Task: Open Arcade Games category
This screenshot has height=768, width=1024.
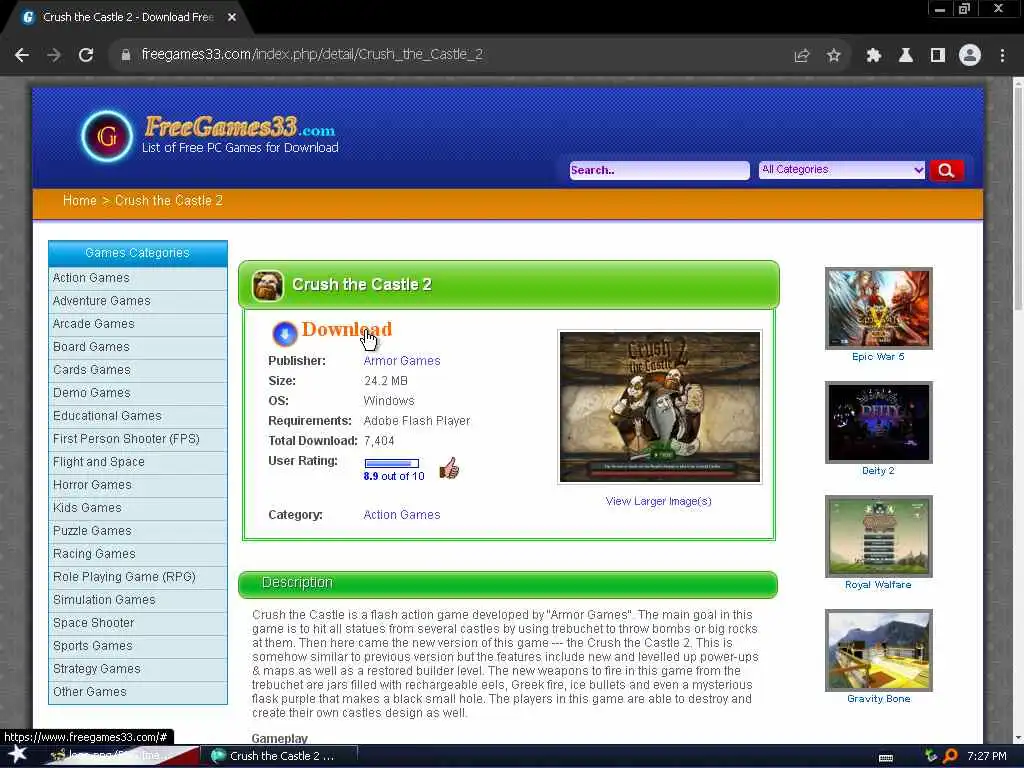Action: pos(138,324)
